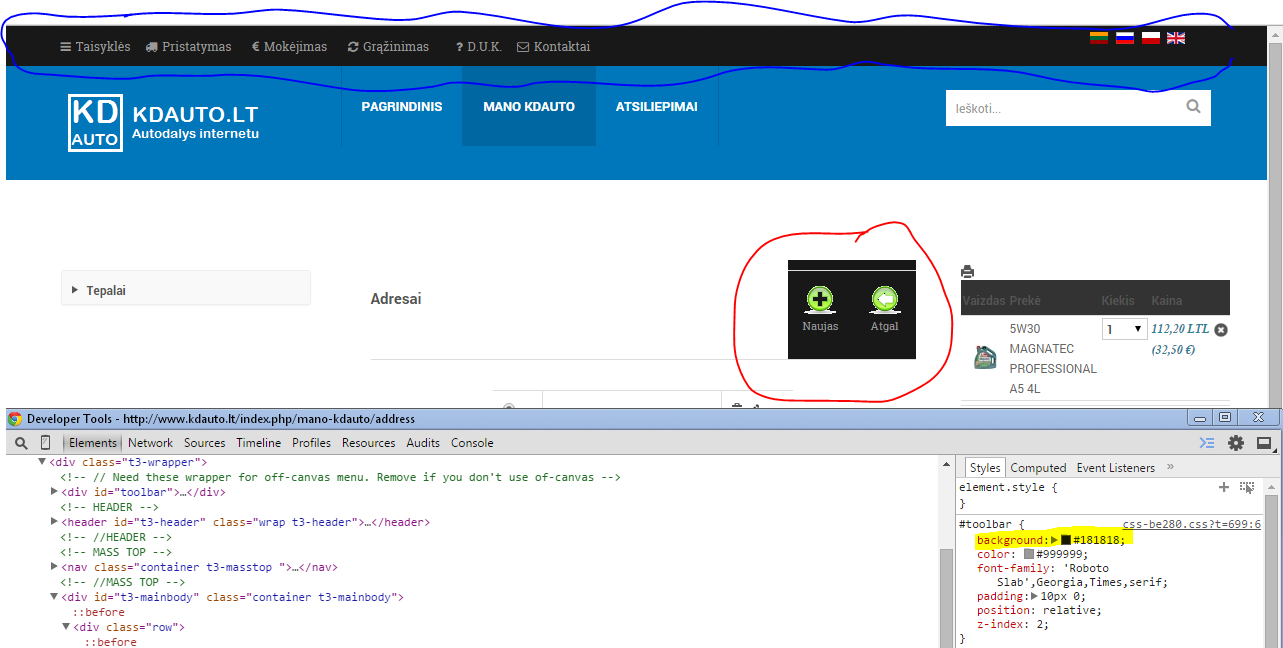This screenshot has width=1283, height=648.
Task: Switch to Network tab in DevTools
Action: (x=150, y=443)
